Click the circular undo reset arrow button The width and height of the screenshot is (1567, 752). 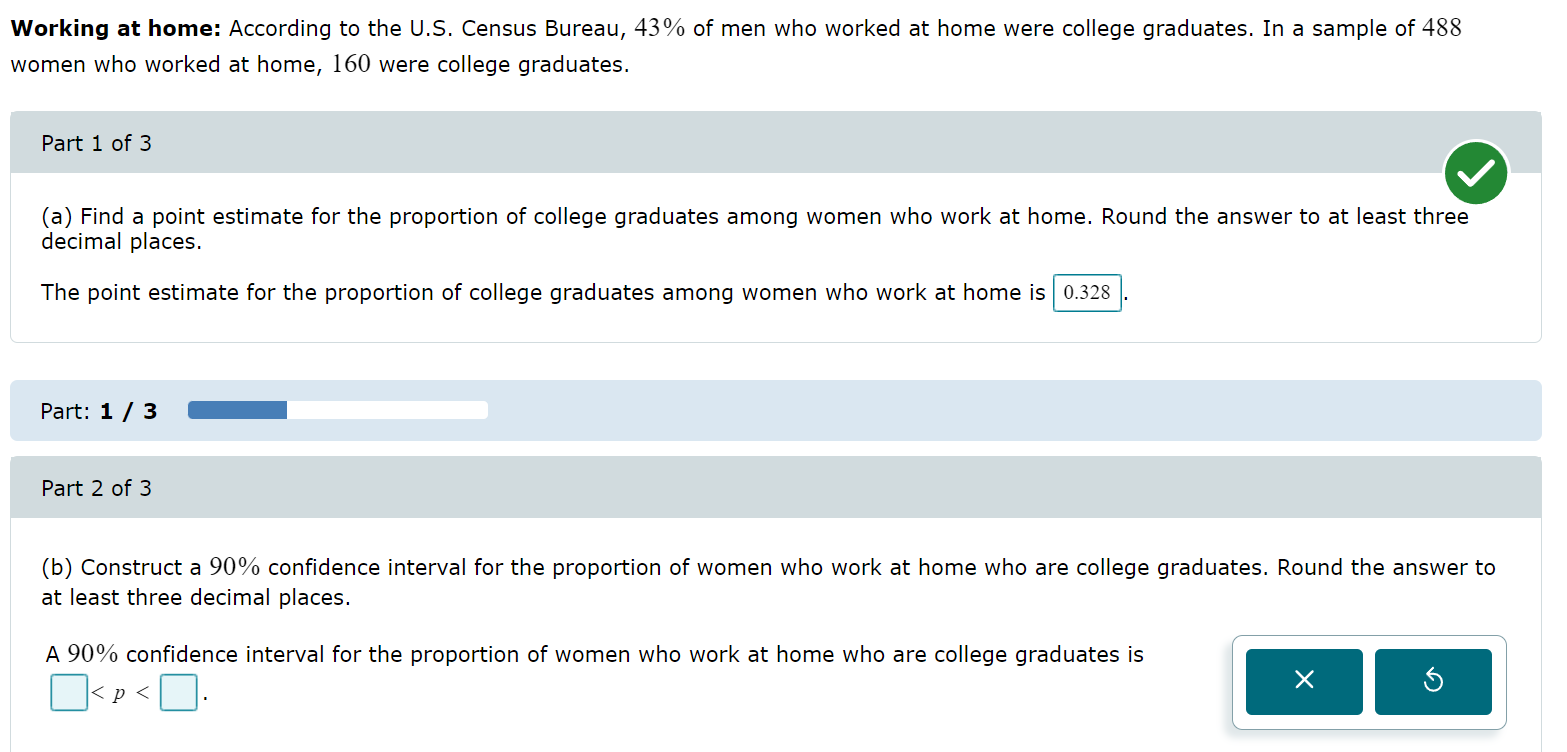[1432, 682]
